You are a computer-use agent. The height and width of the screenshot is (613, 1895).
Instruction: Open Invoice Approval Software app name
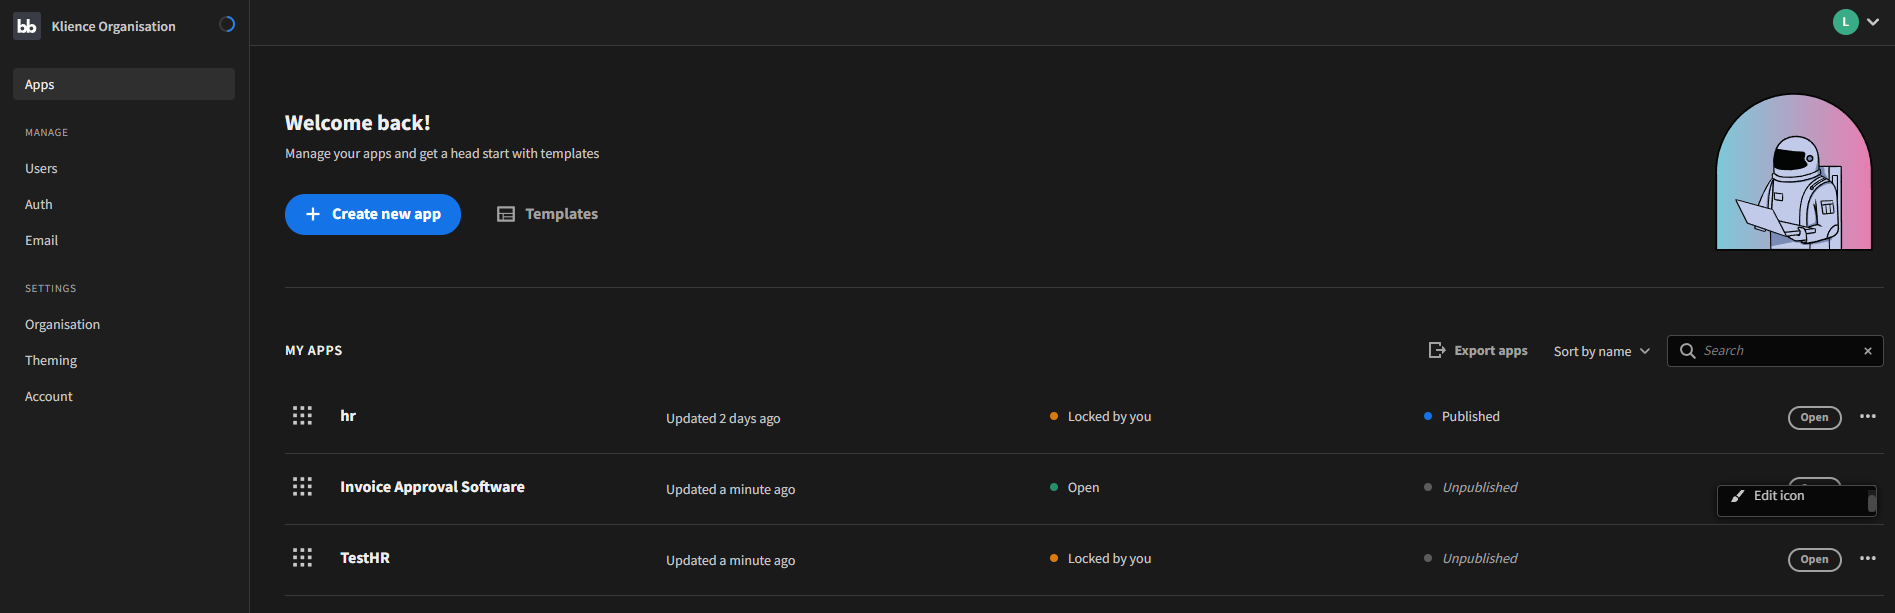point(432,486)
